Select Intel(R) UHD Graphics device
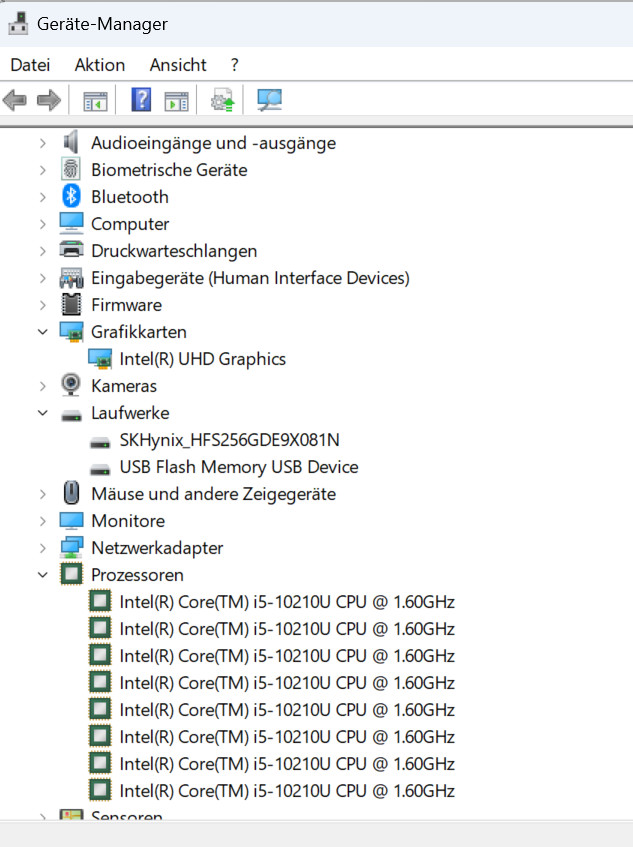The width and height of the screenshot is (633, 847). (202, 359)
